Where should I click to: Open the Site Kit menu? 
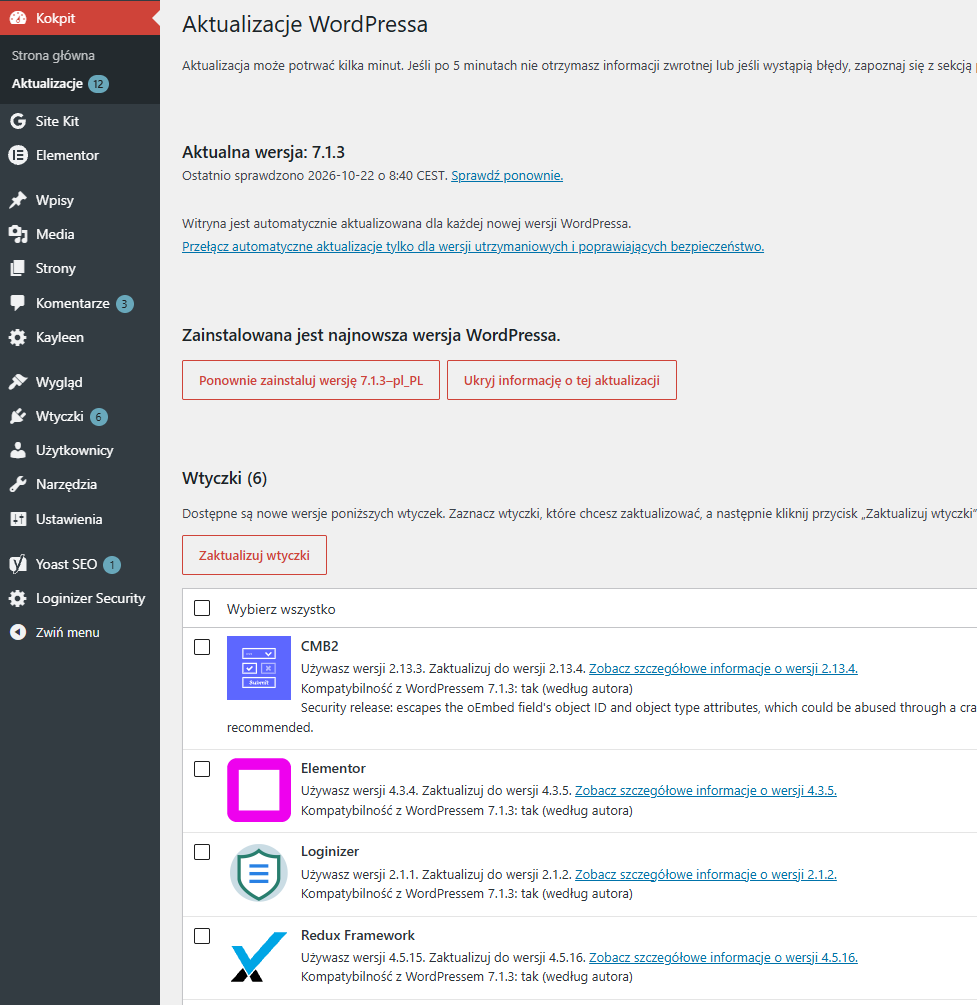(x=57, y=121)
